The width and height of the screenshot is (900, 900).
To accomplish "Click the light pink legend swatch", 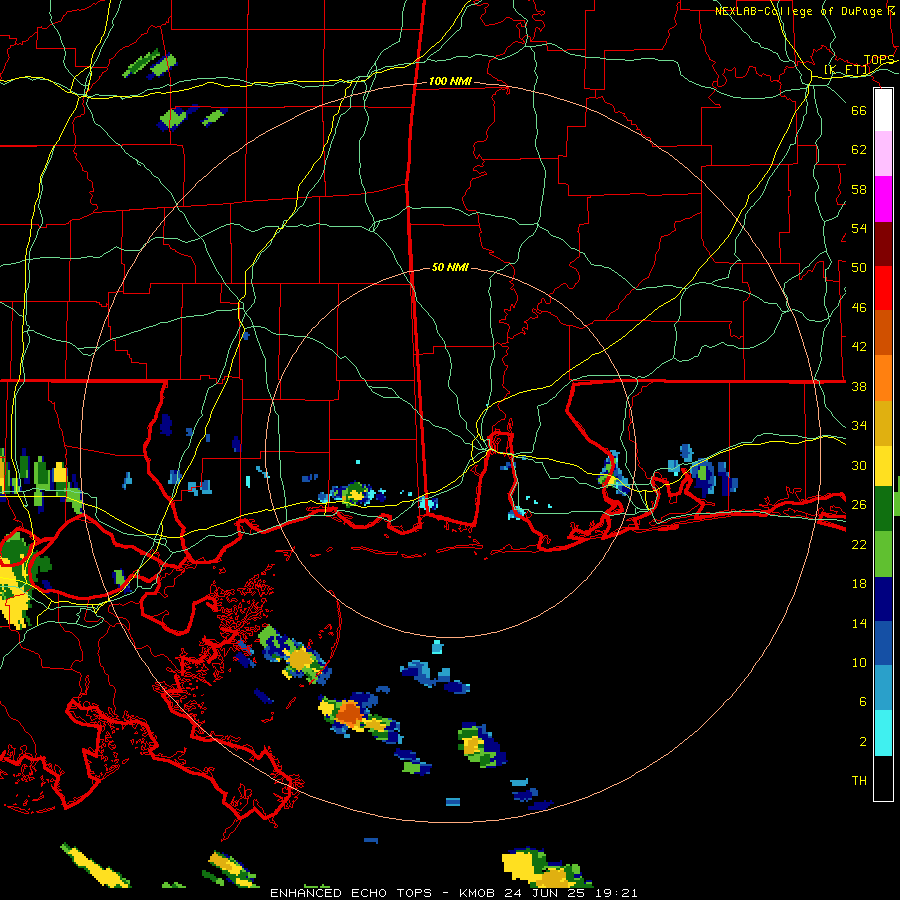I will 883,154.
